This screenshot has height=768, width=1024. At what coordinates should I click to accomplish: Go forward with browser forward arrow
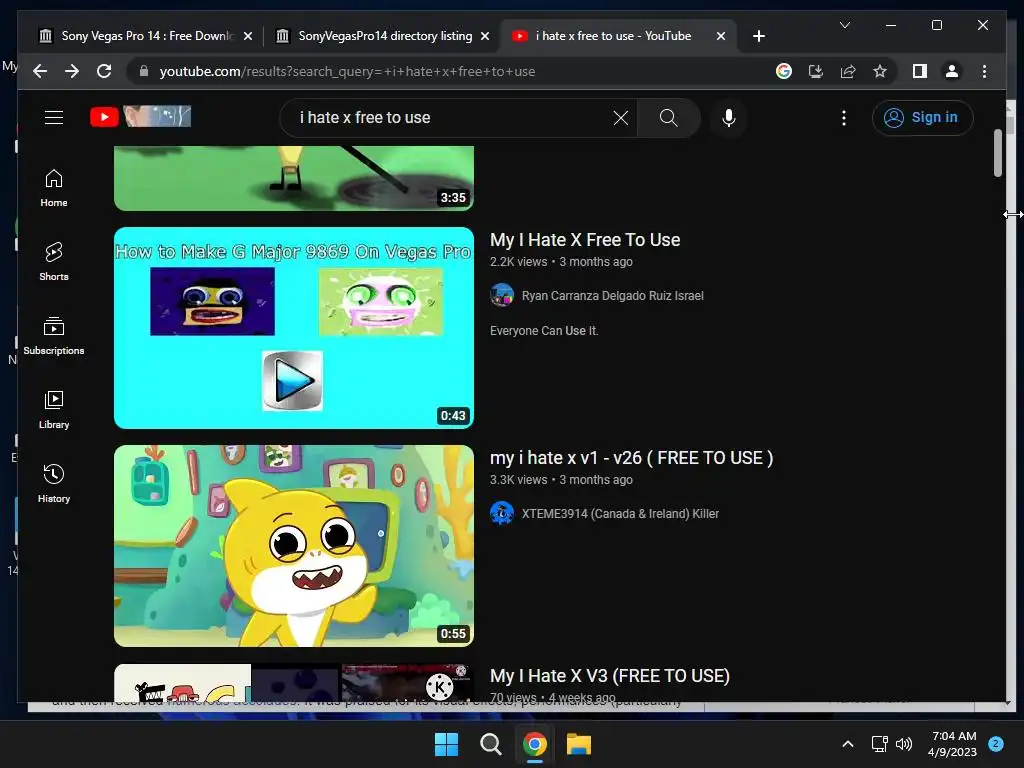click(72, 71)
